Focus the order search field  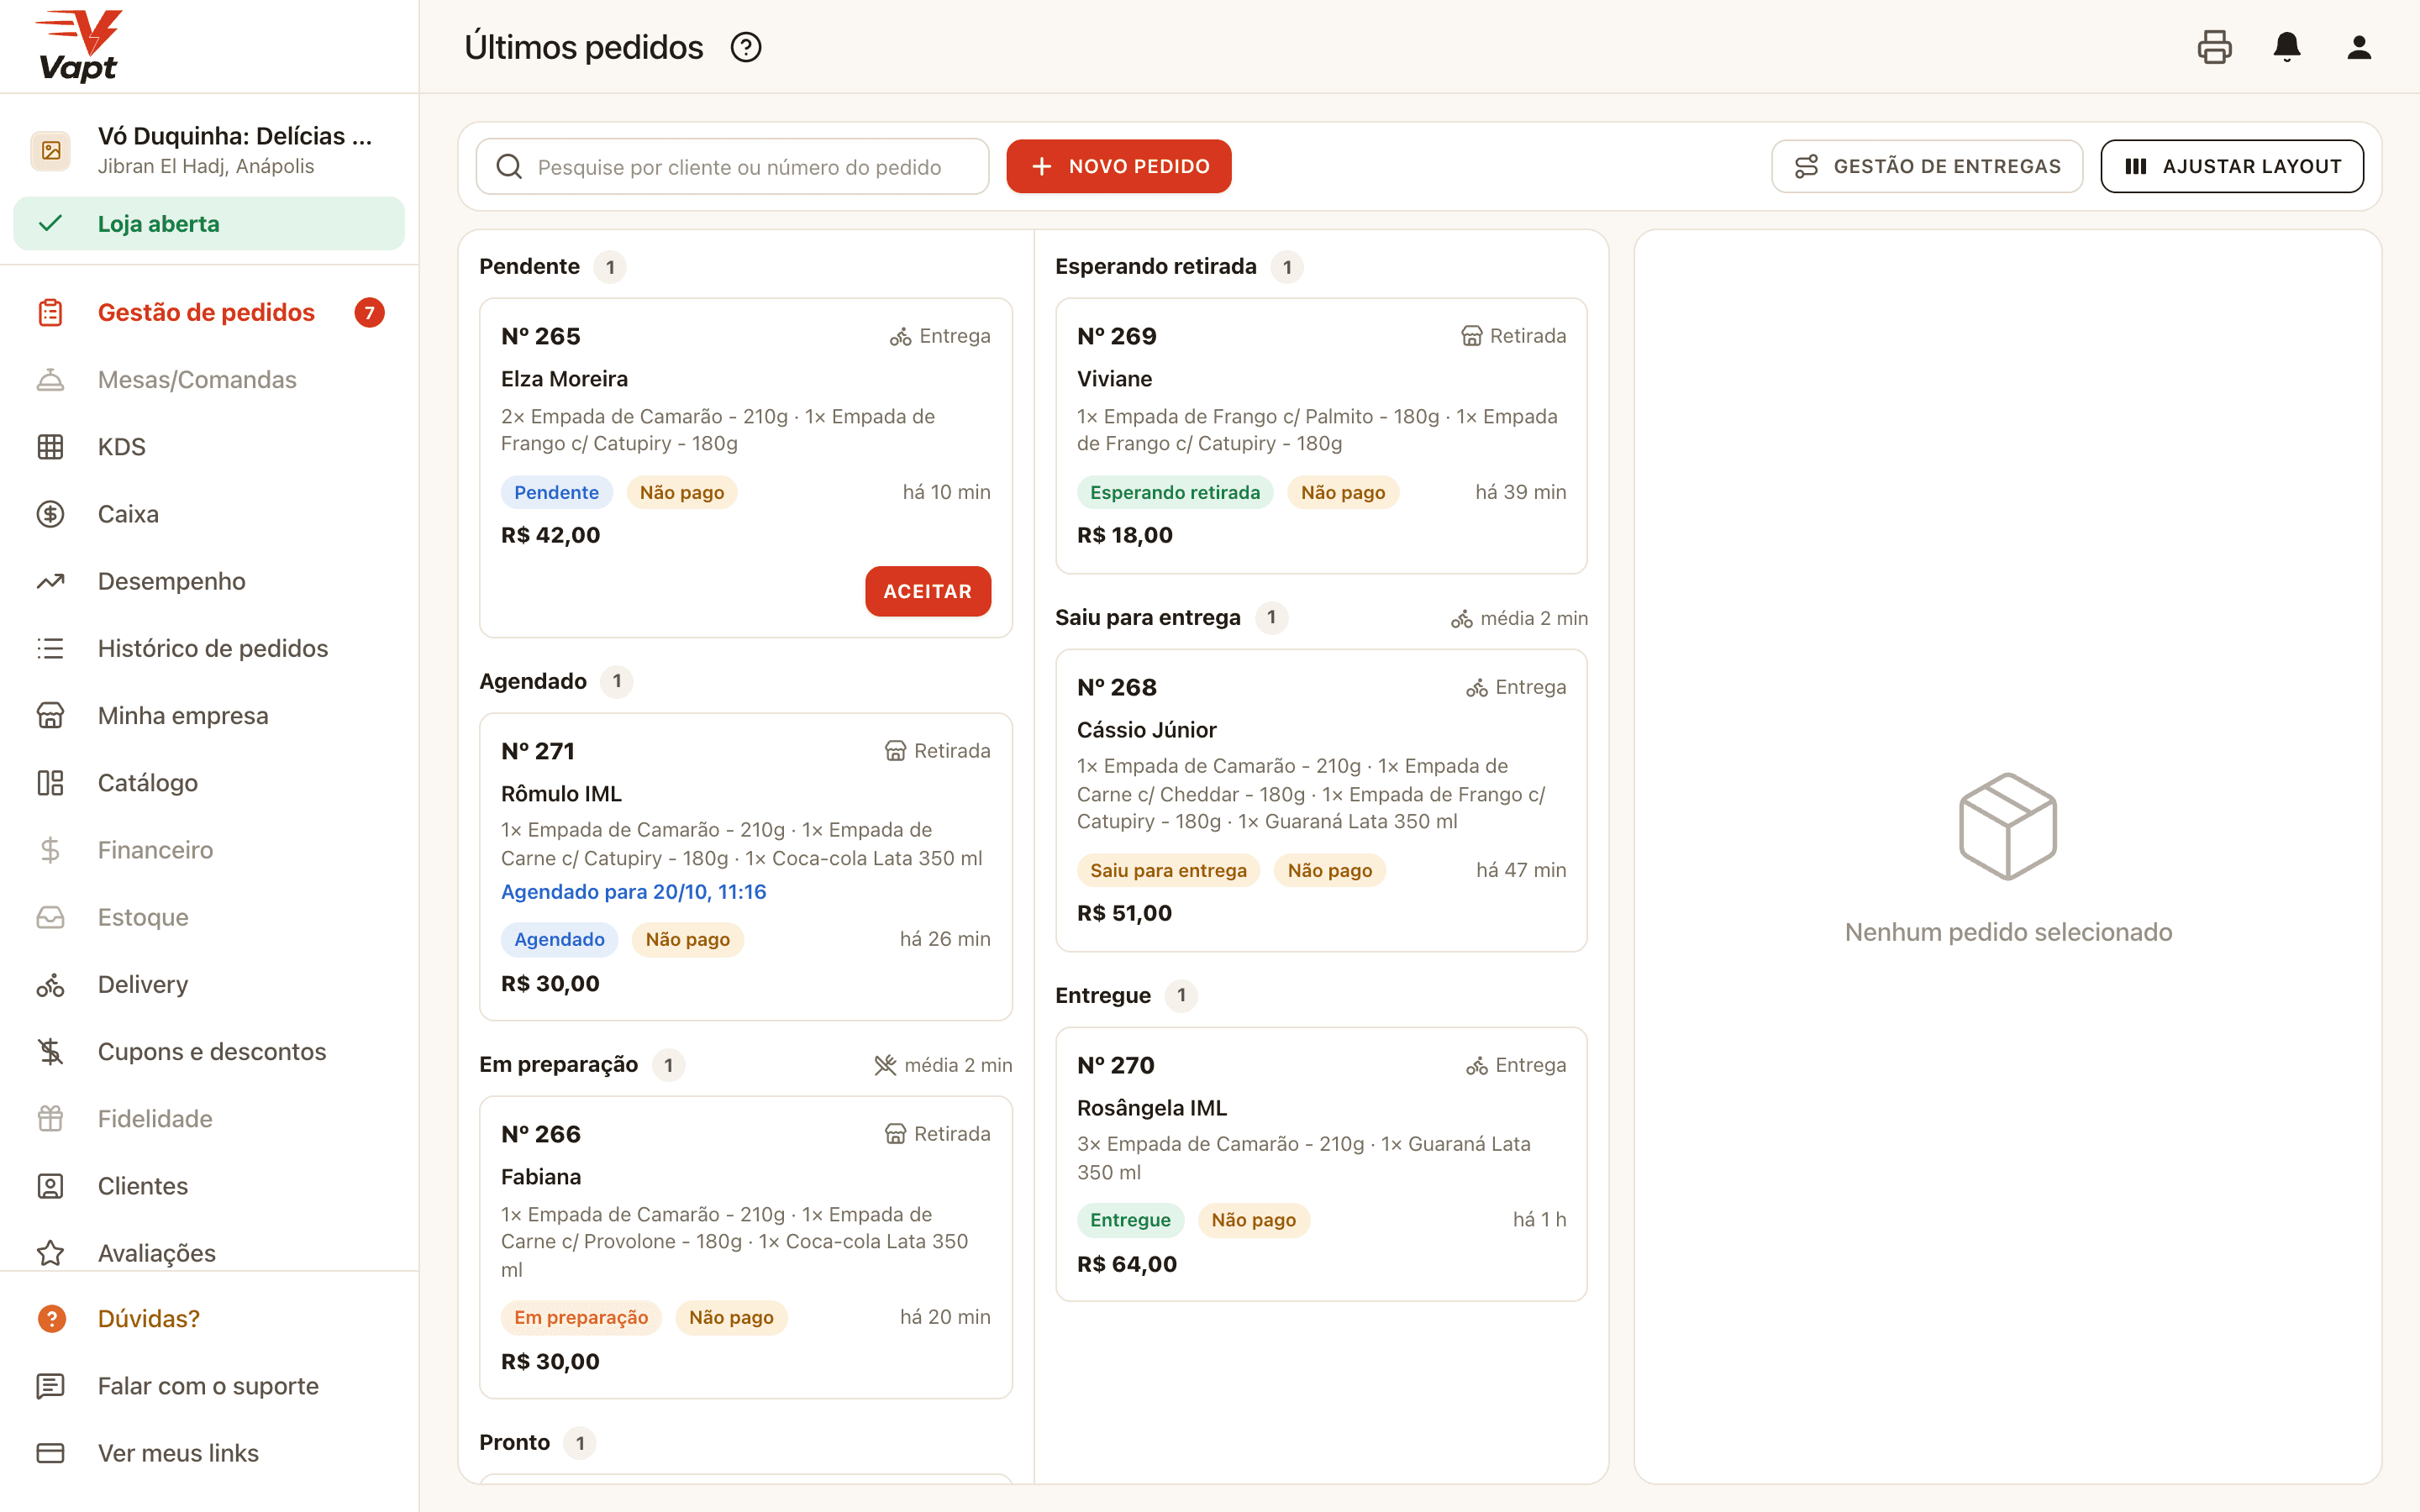click(732, 166)
